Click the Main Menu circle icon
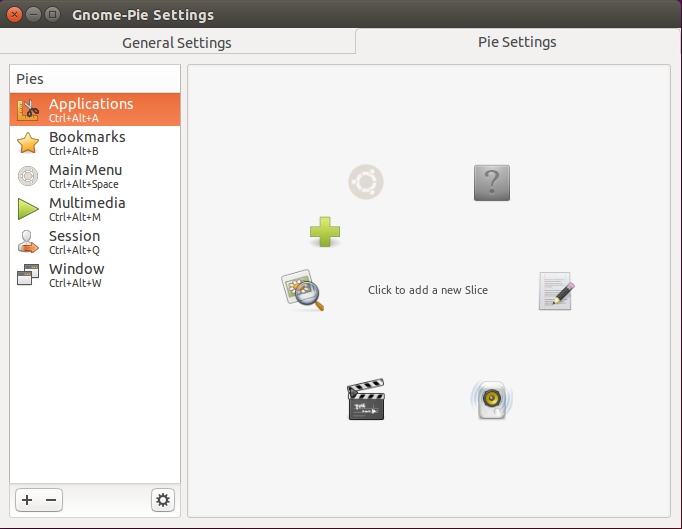Screen dimensions: 682x529 (28, 176)
